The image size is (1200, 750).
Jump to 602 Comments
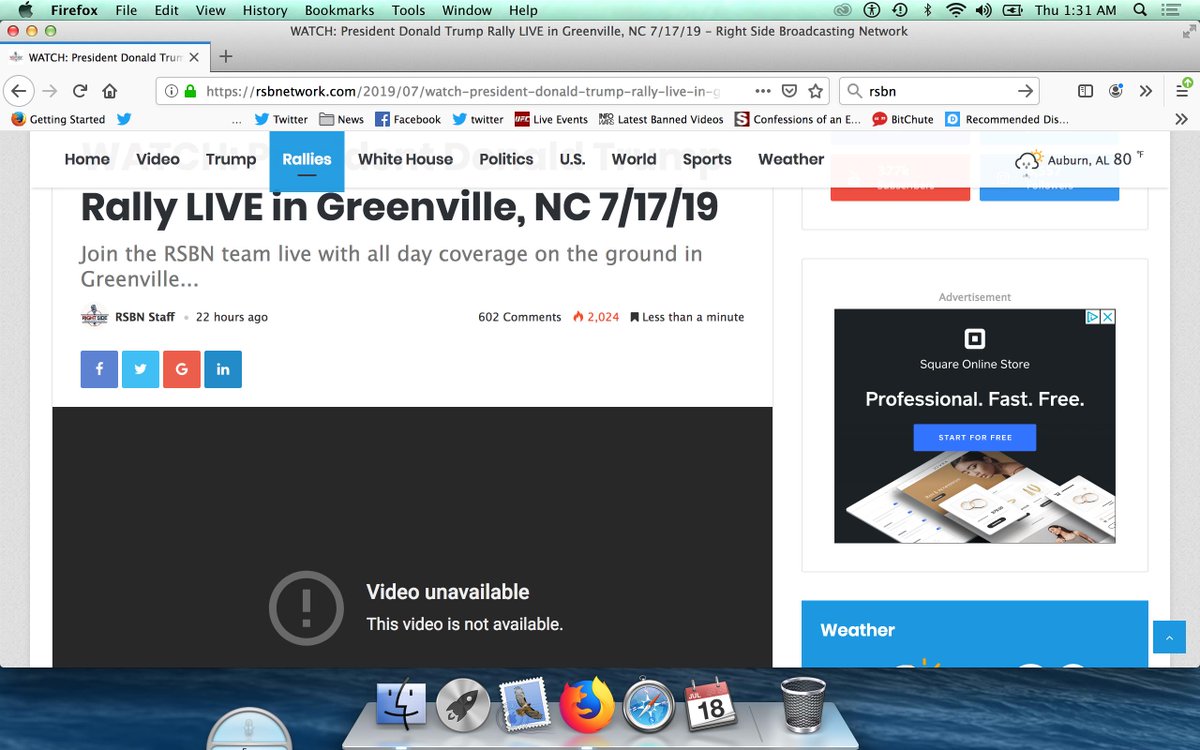point(520,317)
